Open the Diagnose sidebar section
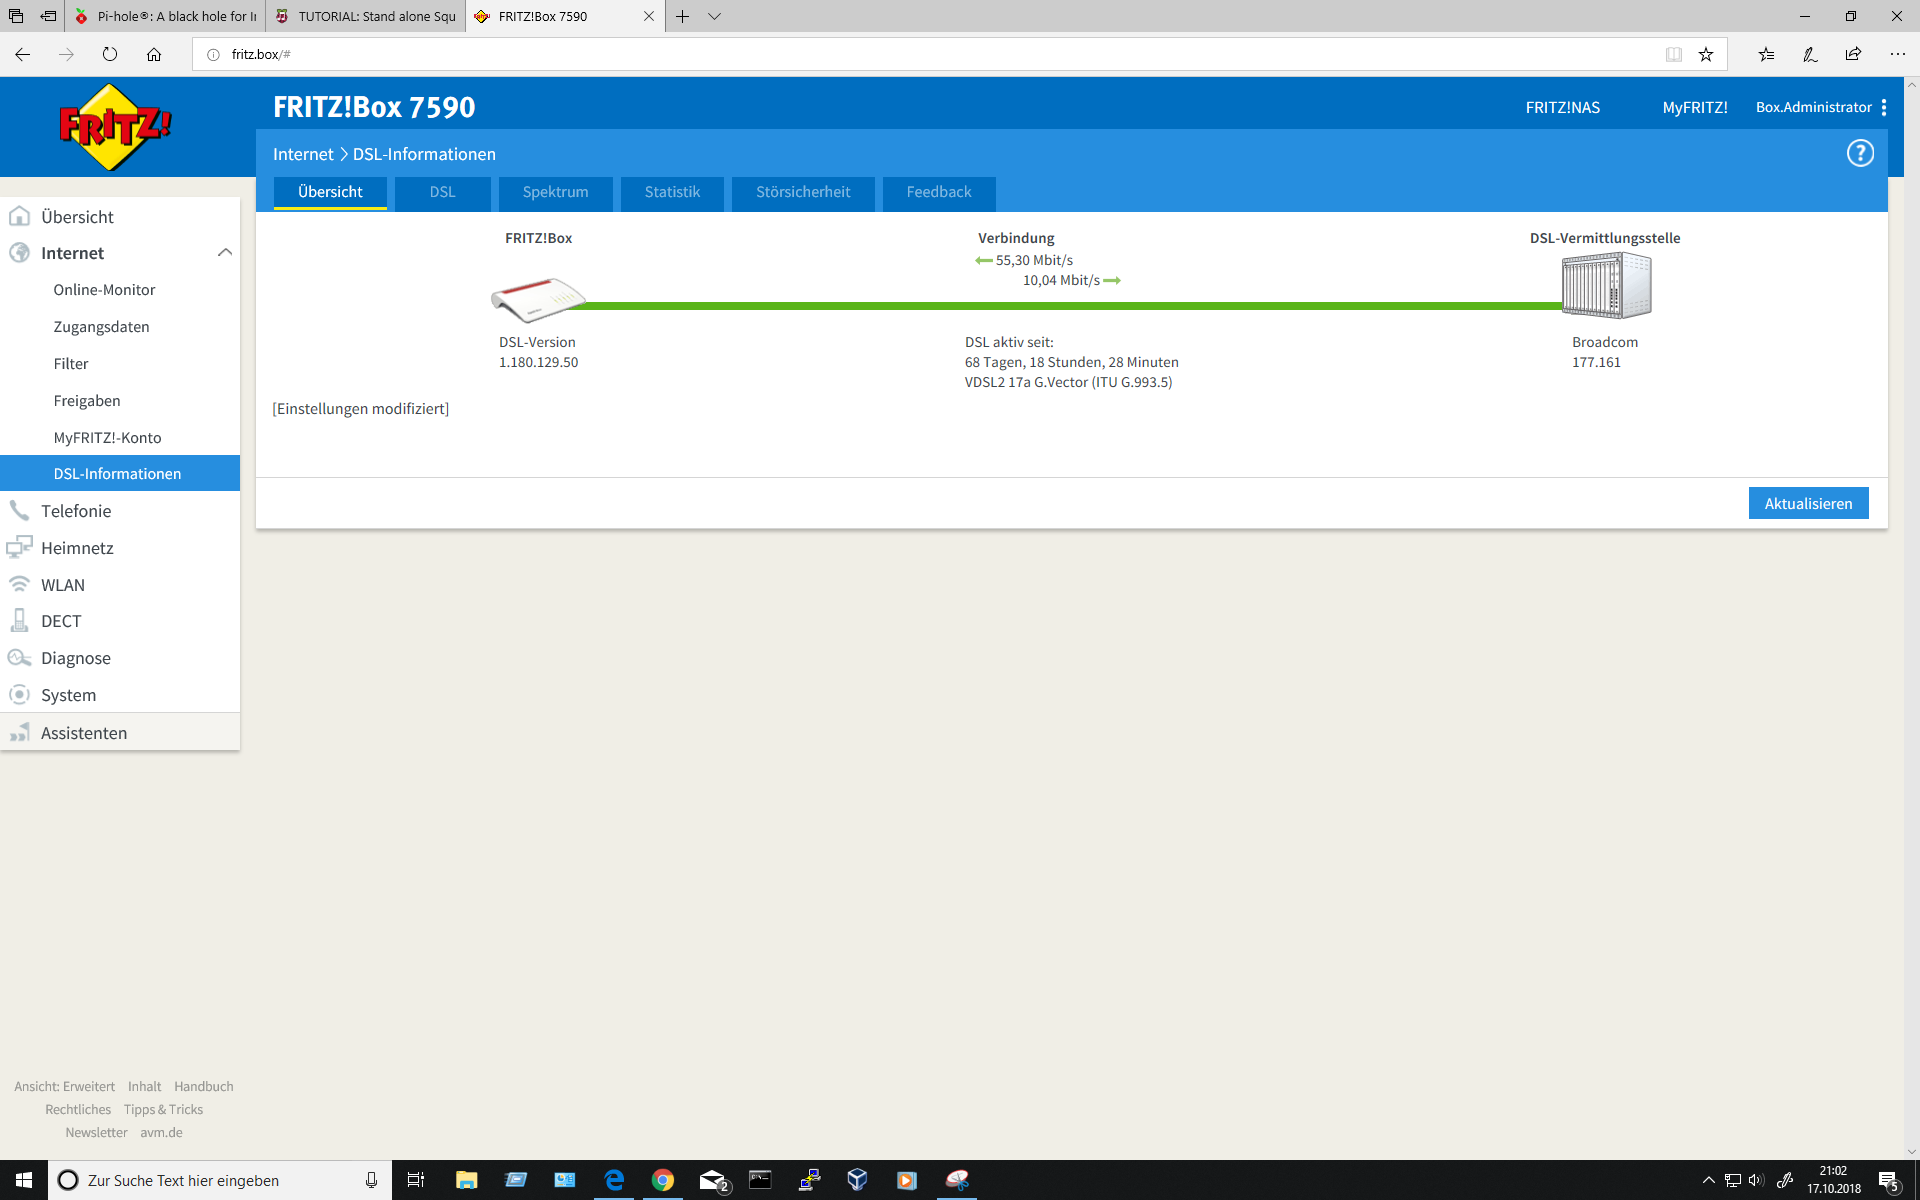The image size is (1920, 1200). [75, 658]
